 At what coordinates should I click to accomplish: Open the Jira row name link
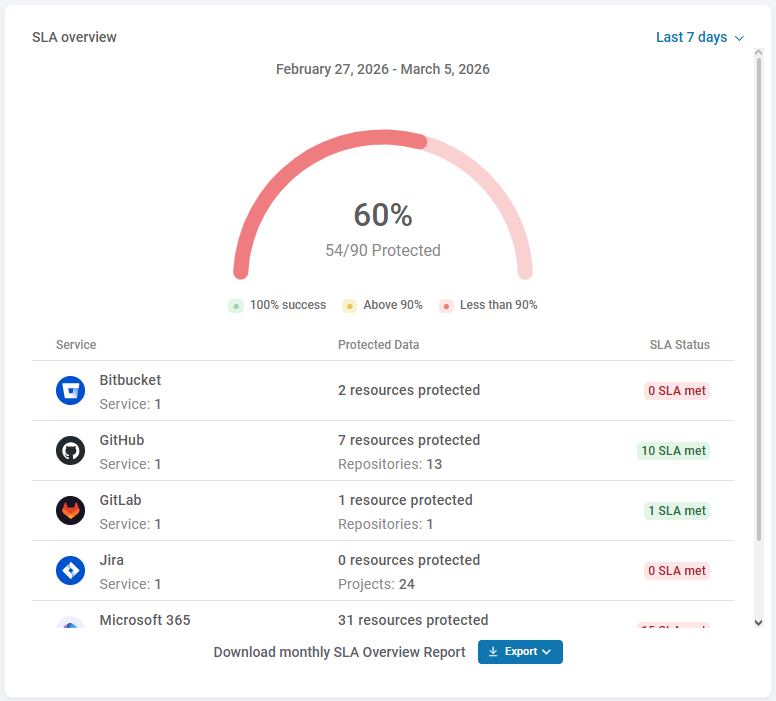[112, 561]
